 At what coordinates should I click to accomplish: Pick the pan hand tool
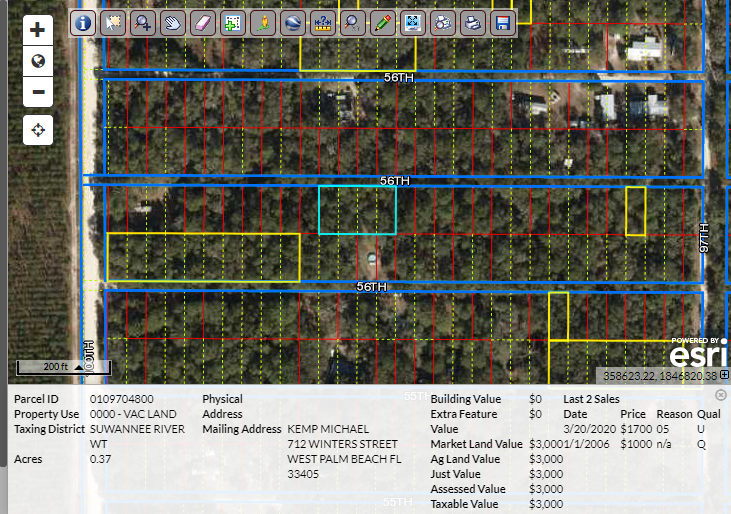coord(173,22)
